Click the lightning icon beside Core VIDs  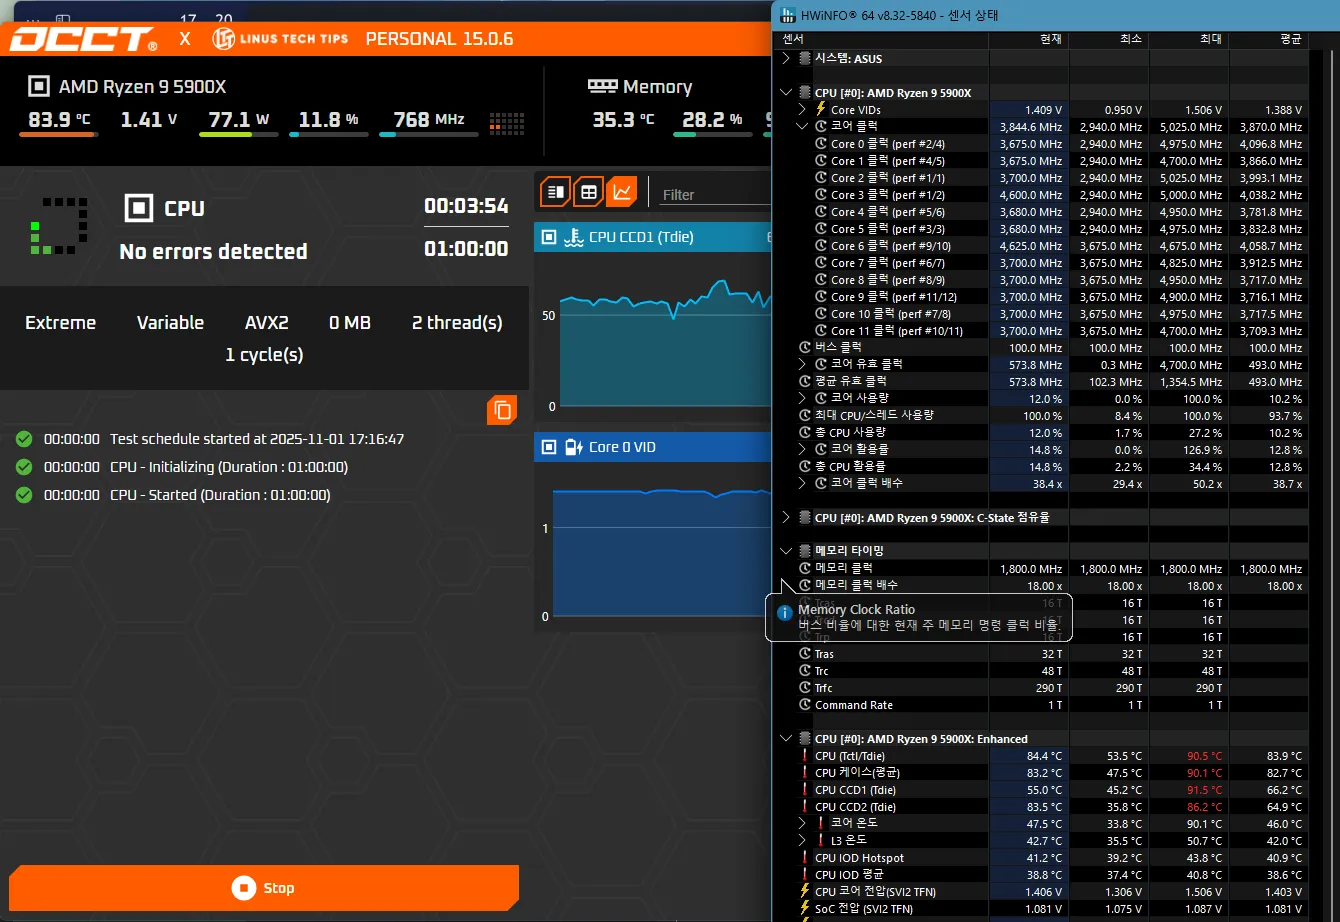click(x=821, y=110)
